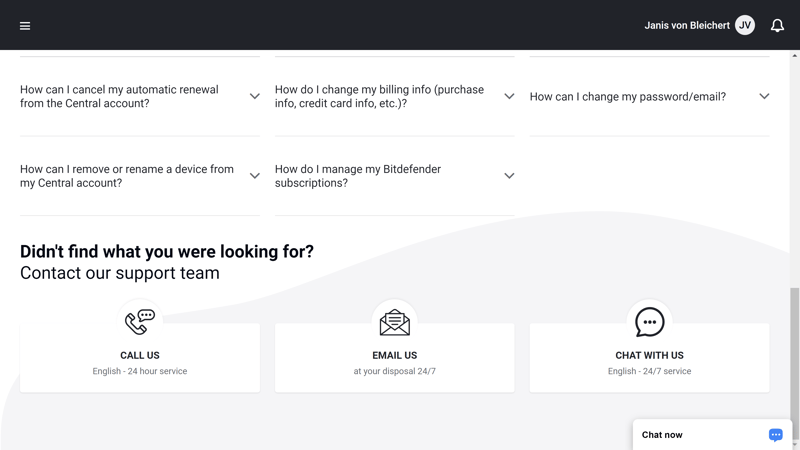This screenshot has width=800, height=450.
Task: Select the CHAT WITH US support card
Action: point(649,357)
